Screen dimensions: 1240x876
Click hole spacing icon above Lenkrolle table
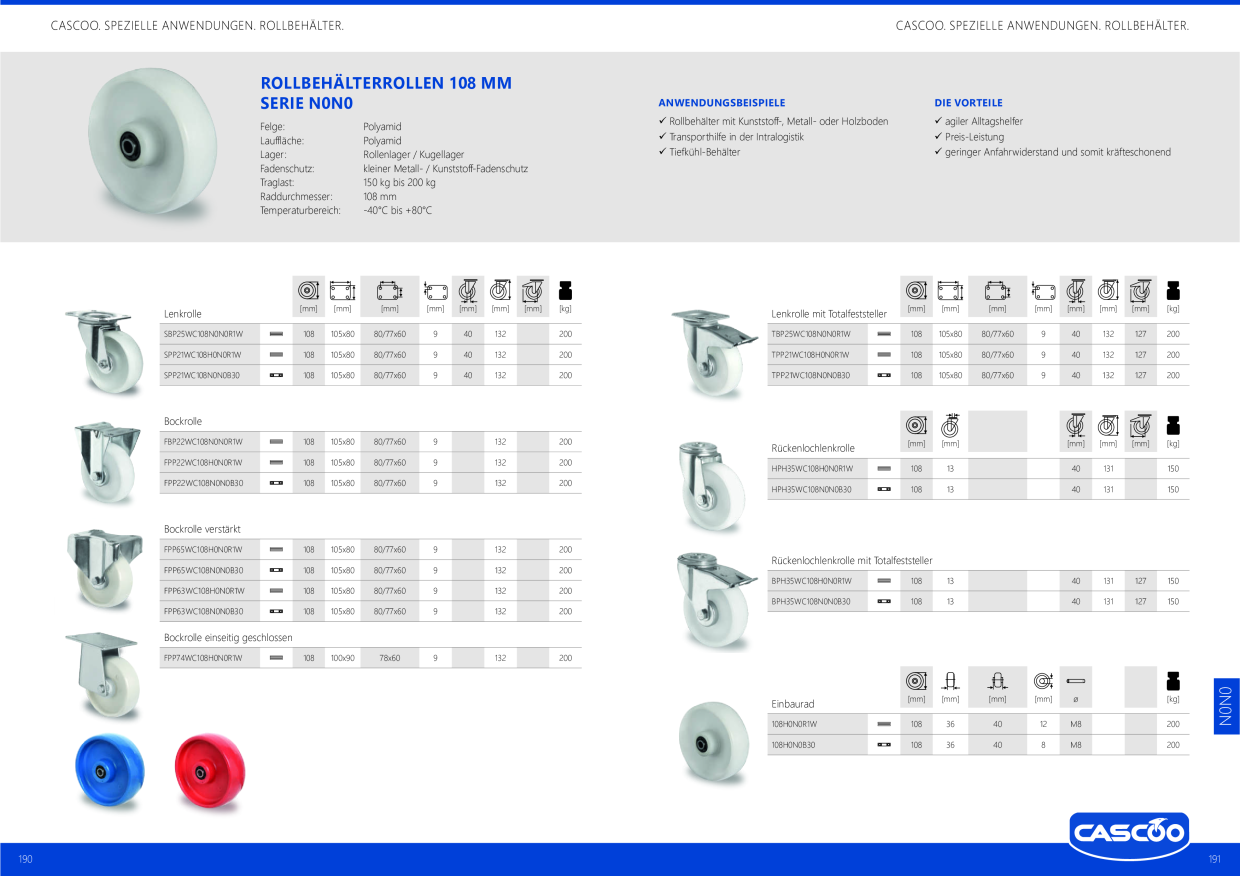click(390, 291)
